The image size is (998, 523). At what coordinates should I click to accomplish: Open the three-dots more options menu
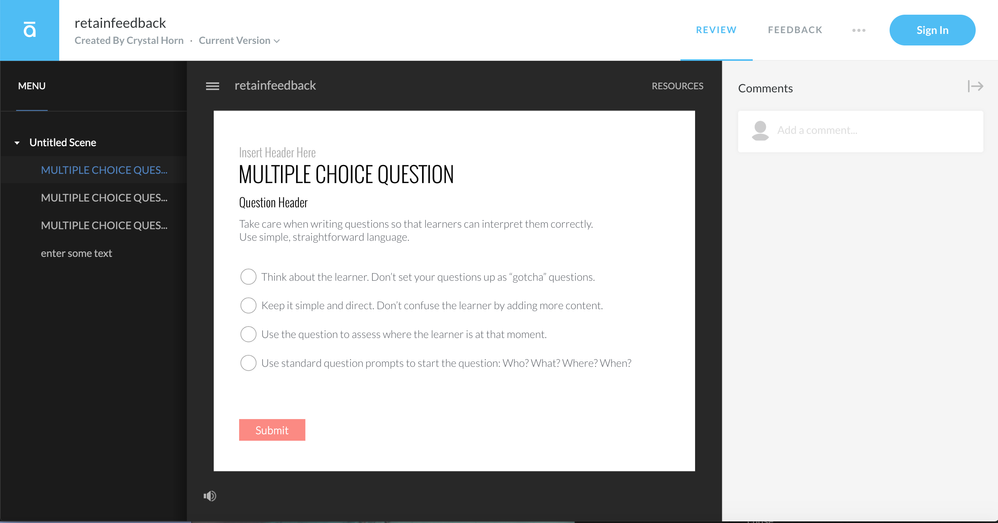click(858, 30)
